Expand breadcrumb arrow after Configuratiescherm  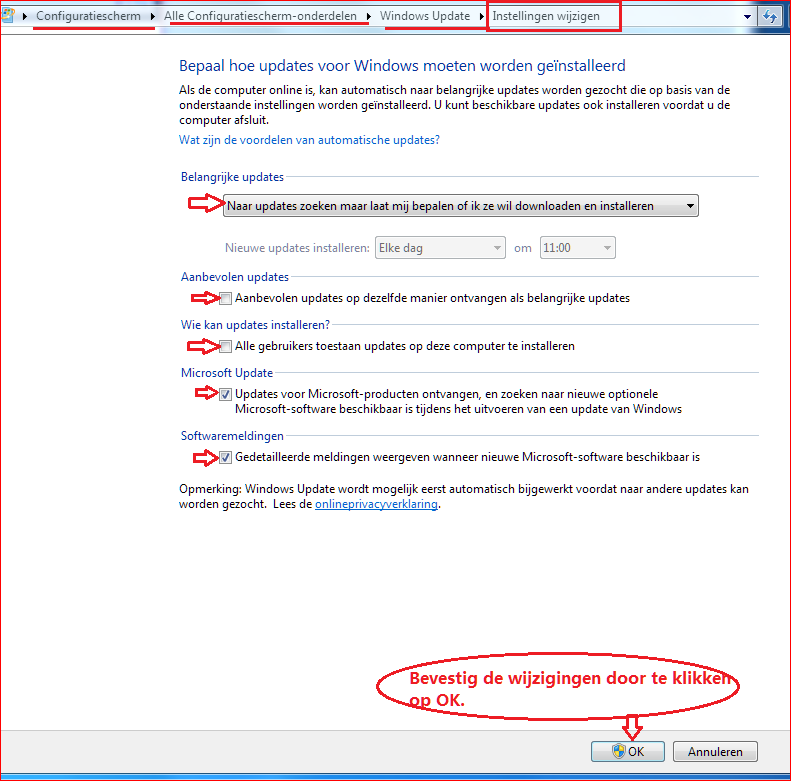pyautogui.click(x=154, y=17)
